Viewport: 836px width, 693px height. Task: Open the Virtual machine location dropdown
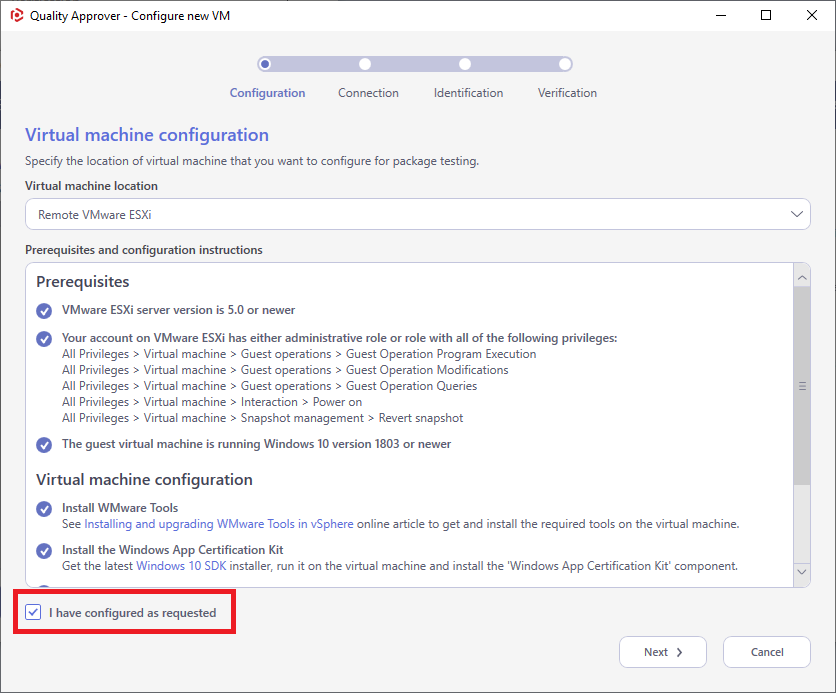417,214
